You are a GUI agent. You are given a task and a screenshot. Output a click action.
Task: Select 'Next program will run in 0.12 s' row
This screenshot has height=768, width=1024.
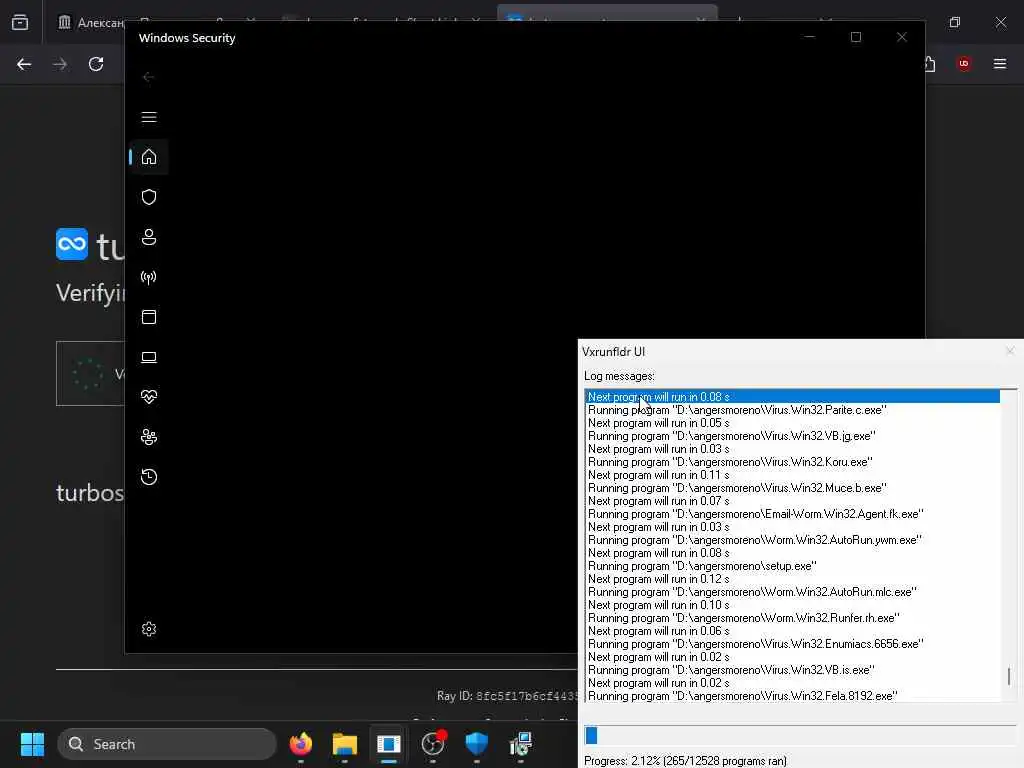pos(793,579)
